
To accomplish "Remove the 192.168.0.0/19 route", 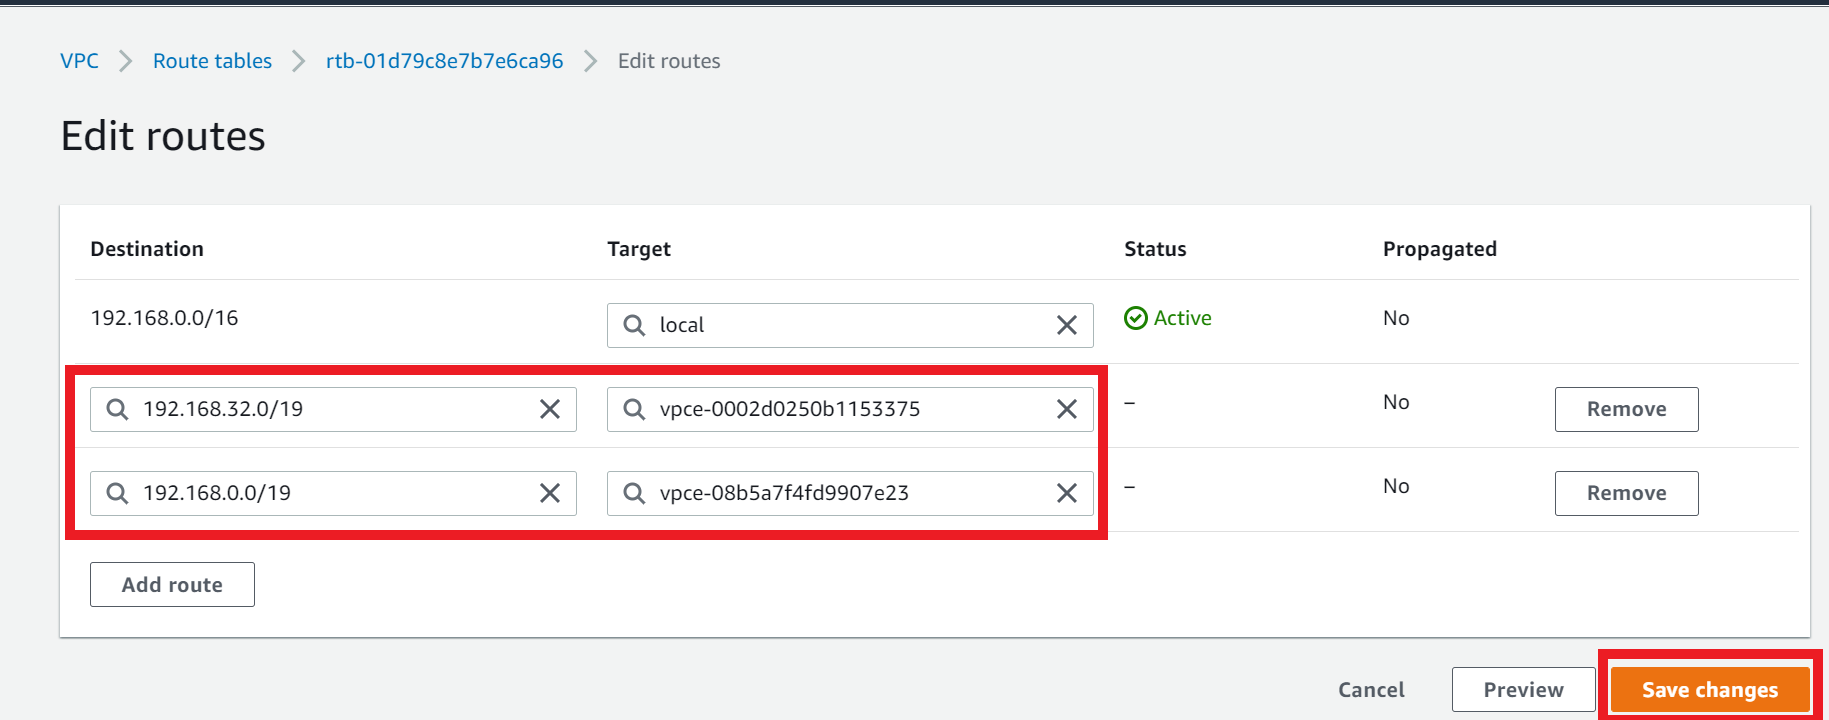I will pyautogui.click(x=1626, y=493).
